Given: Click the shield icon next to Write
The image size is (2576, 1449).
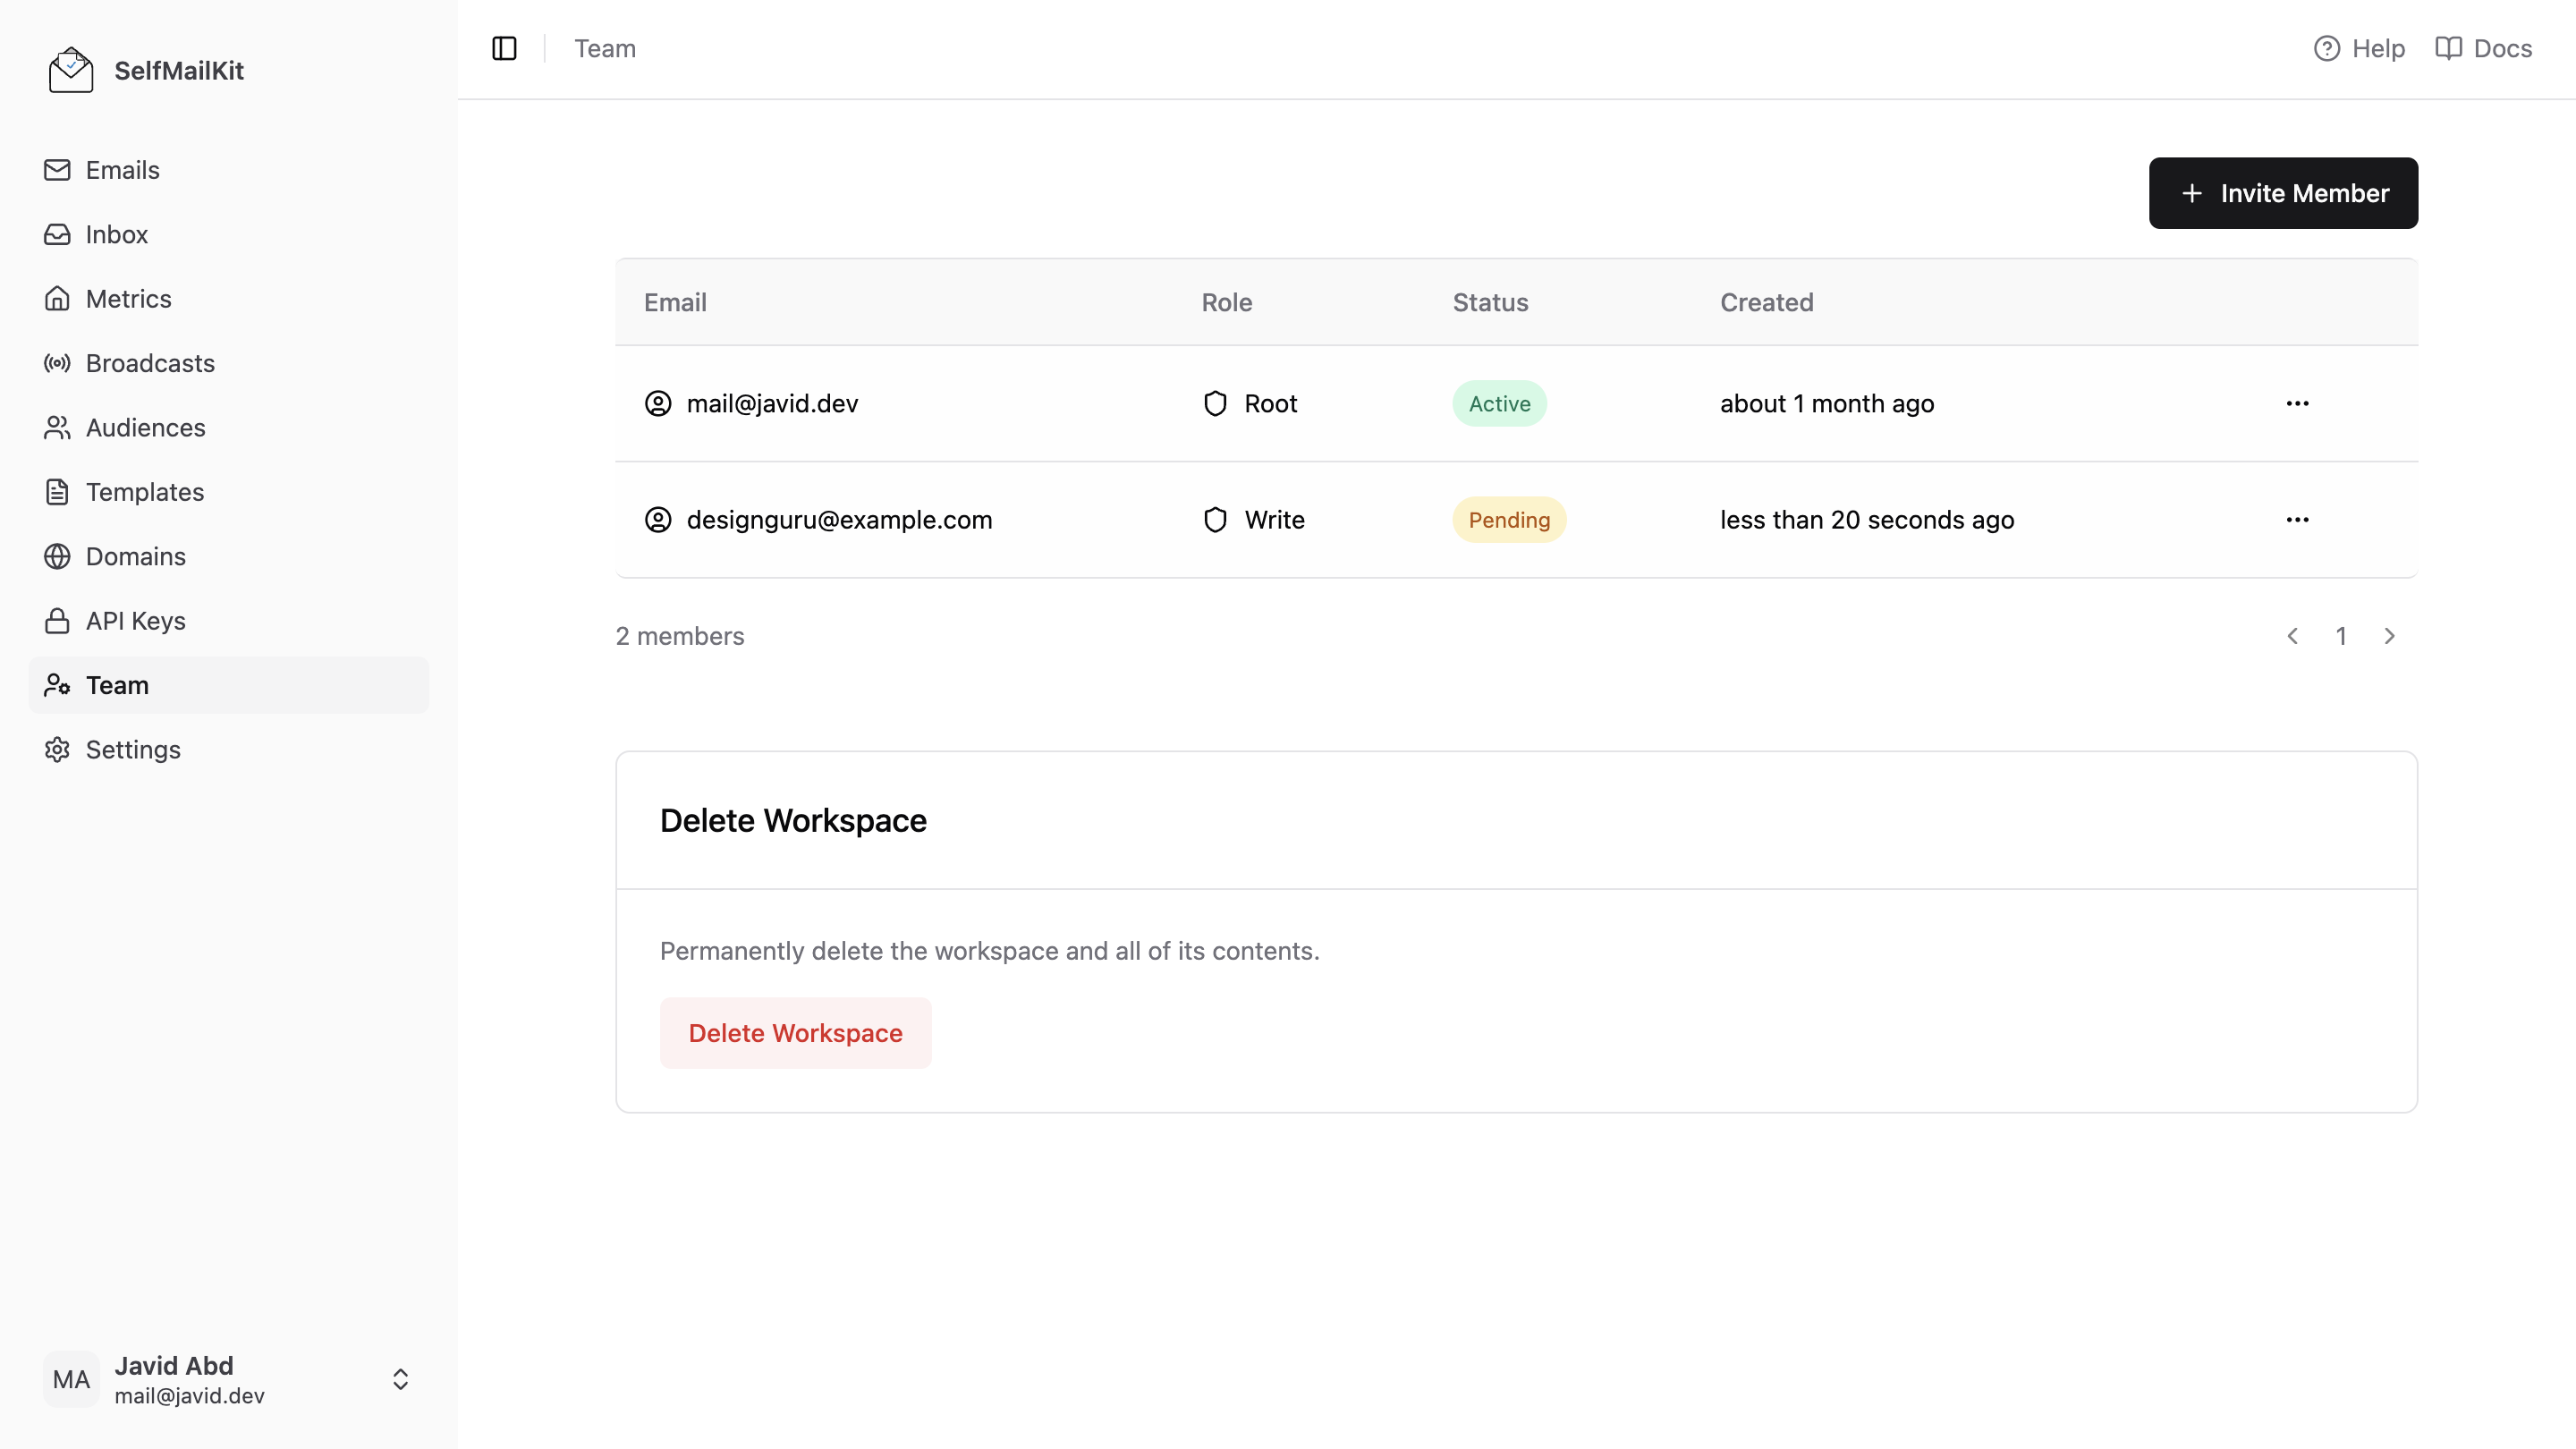Looking at the screenshot, I should 1215,519.
